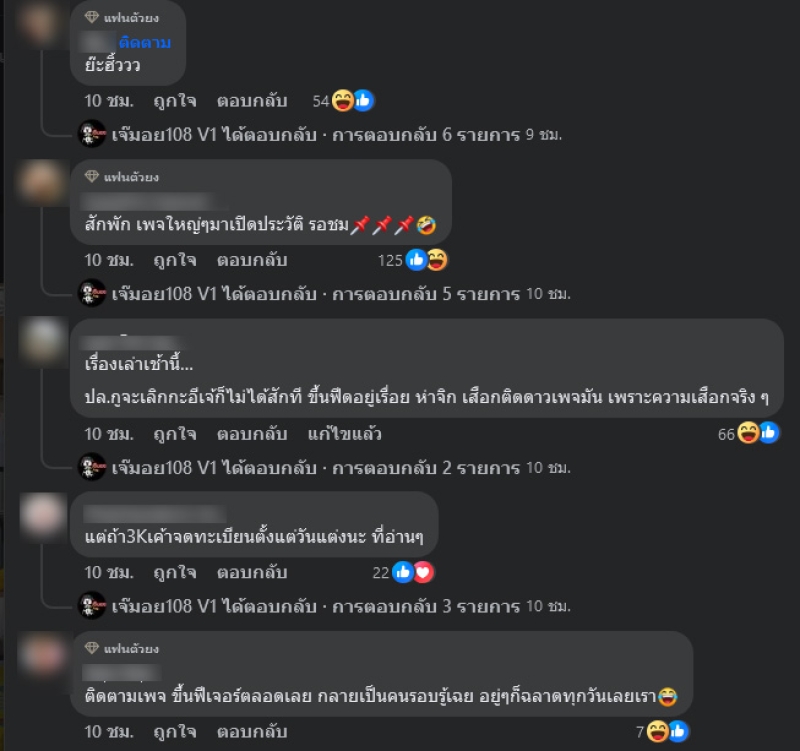Open reaction list showing 66 reactions
This screenshot has height=751, width=800.
748,433
